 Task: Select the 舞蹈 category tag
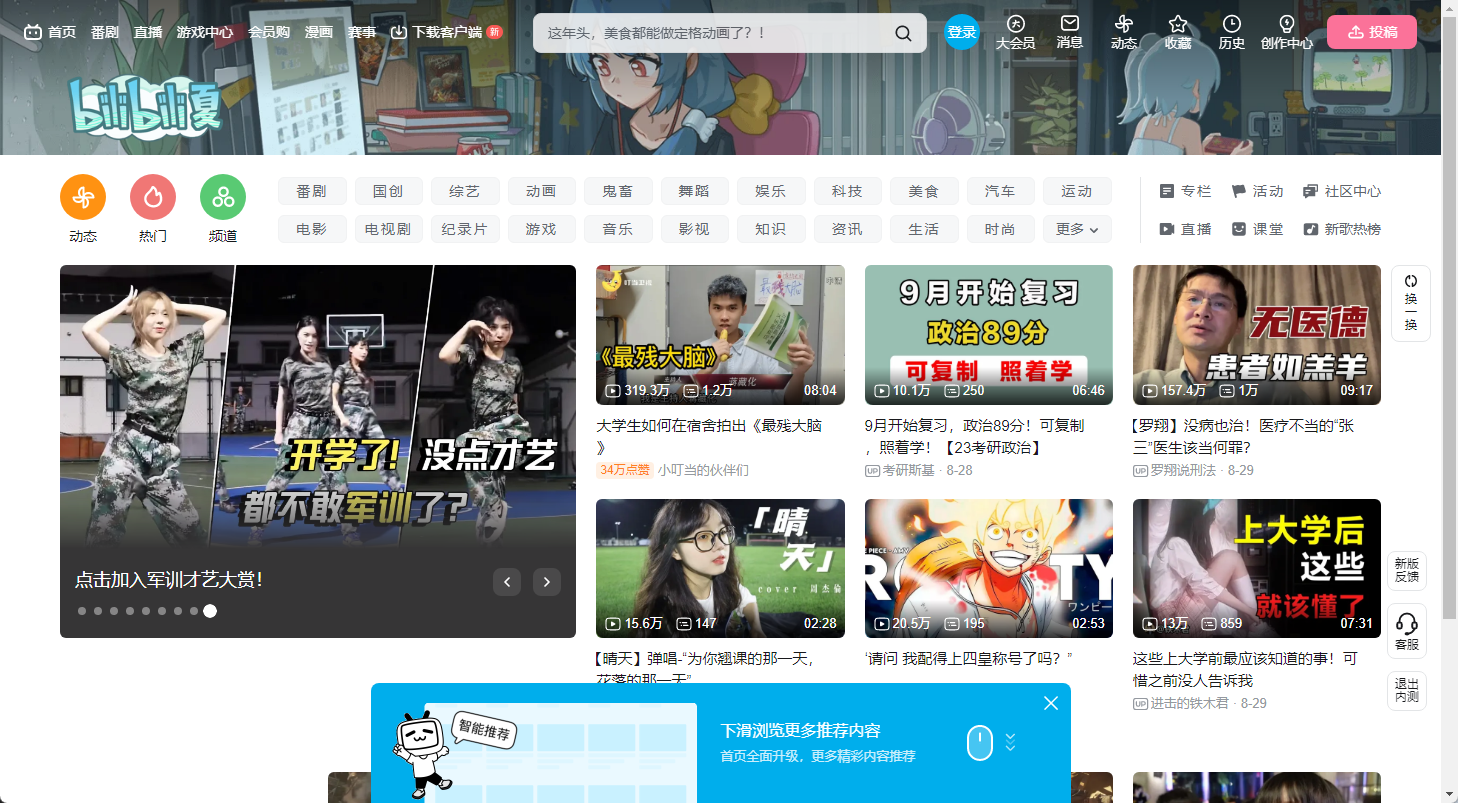(694, 191)
